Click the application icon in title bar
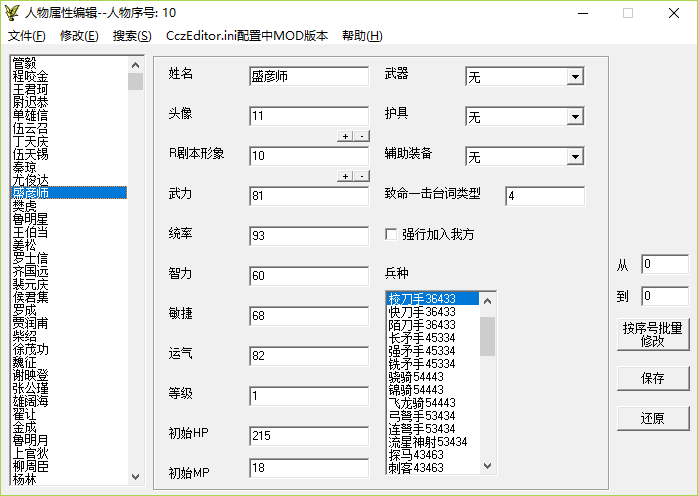Screen dimensions: 698x496 (12, 12)
